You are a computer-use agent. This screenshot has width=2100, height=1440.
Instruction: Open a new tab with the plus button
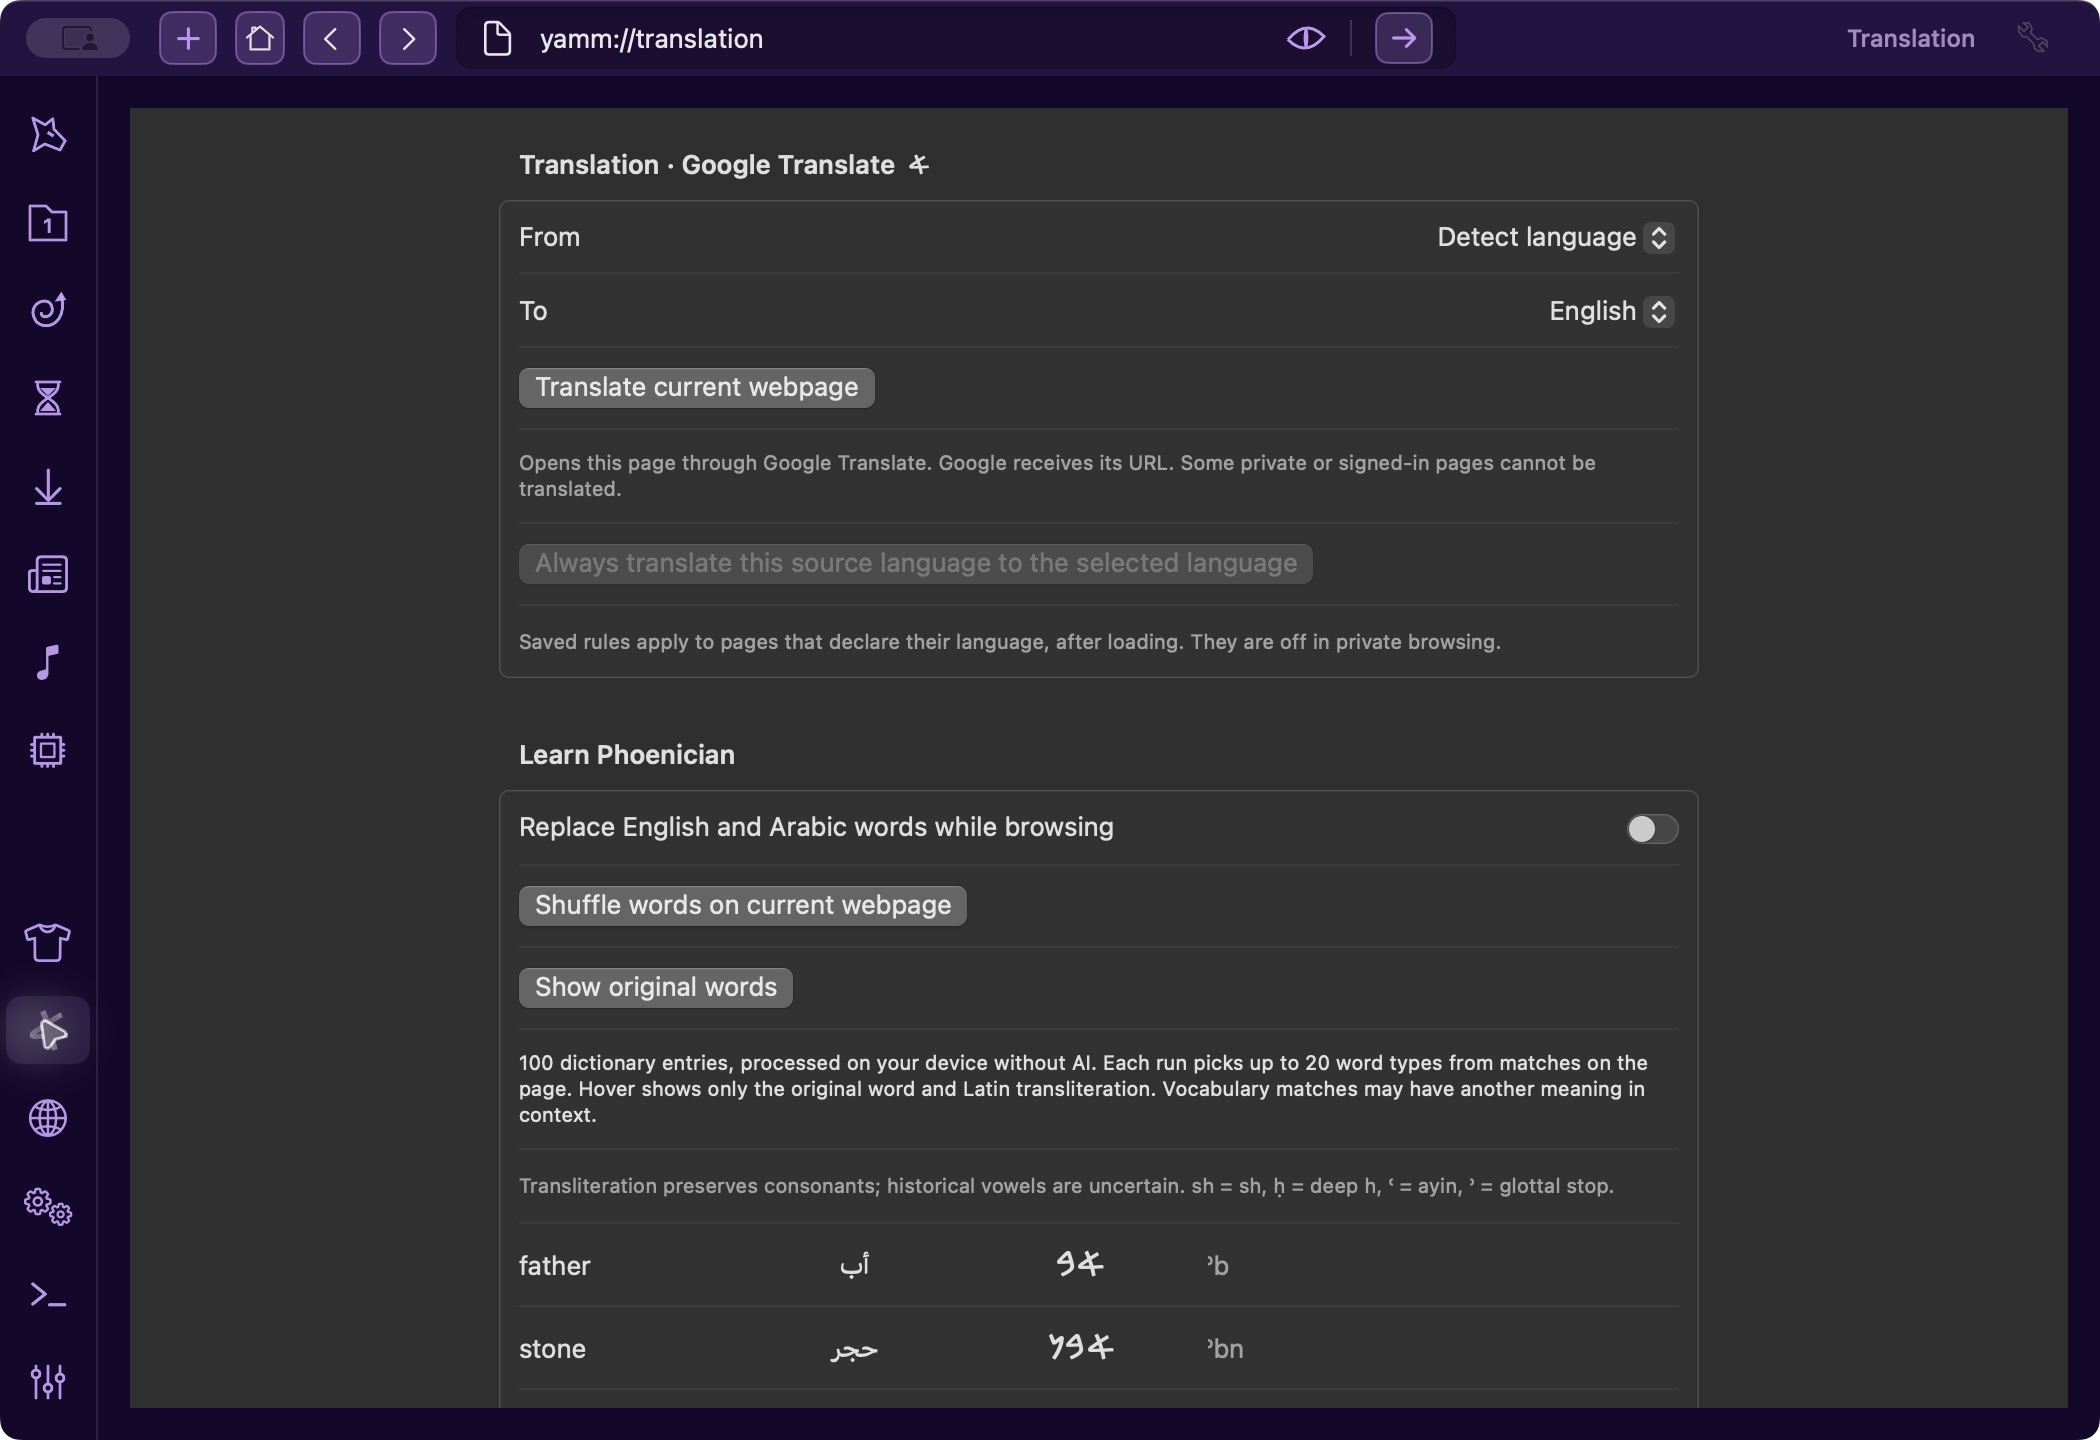coord(188,39)
